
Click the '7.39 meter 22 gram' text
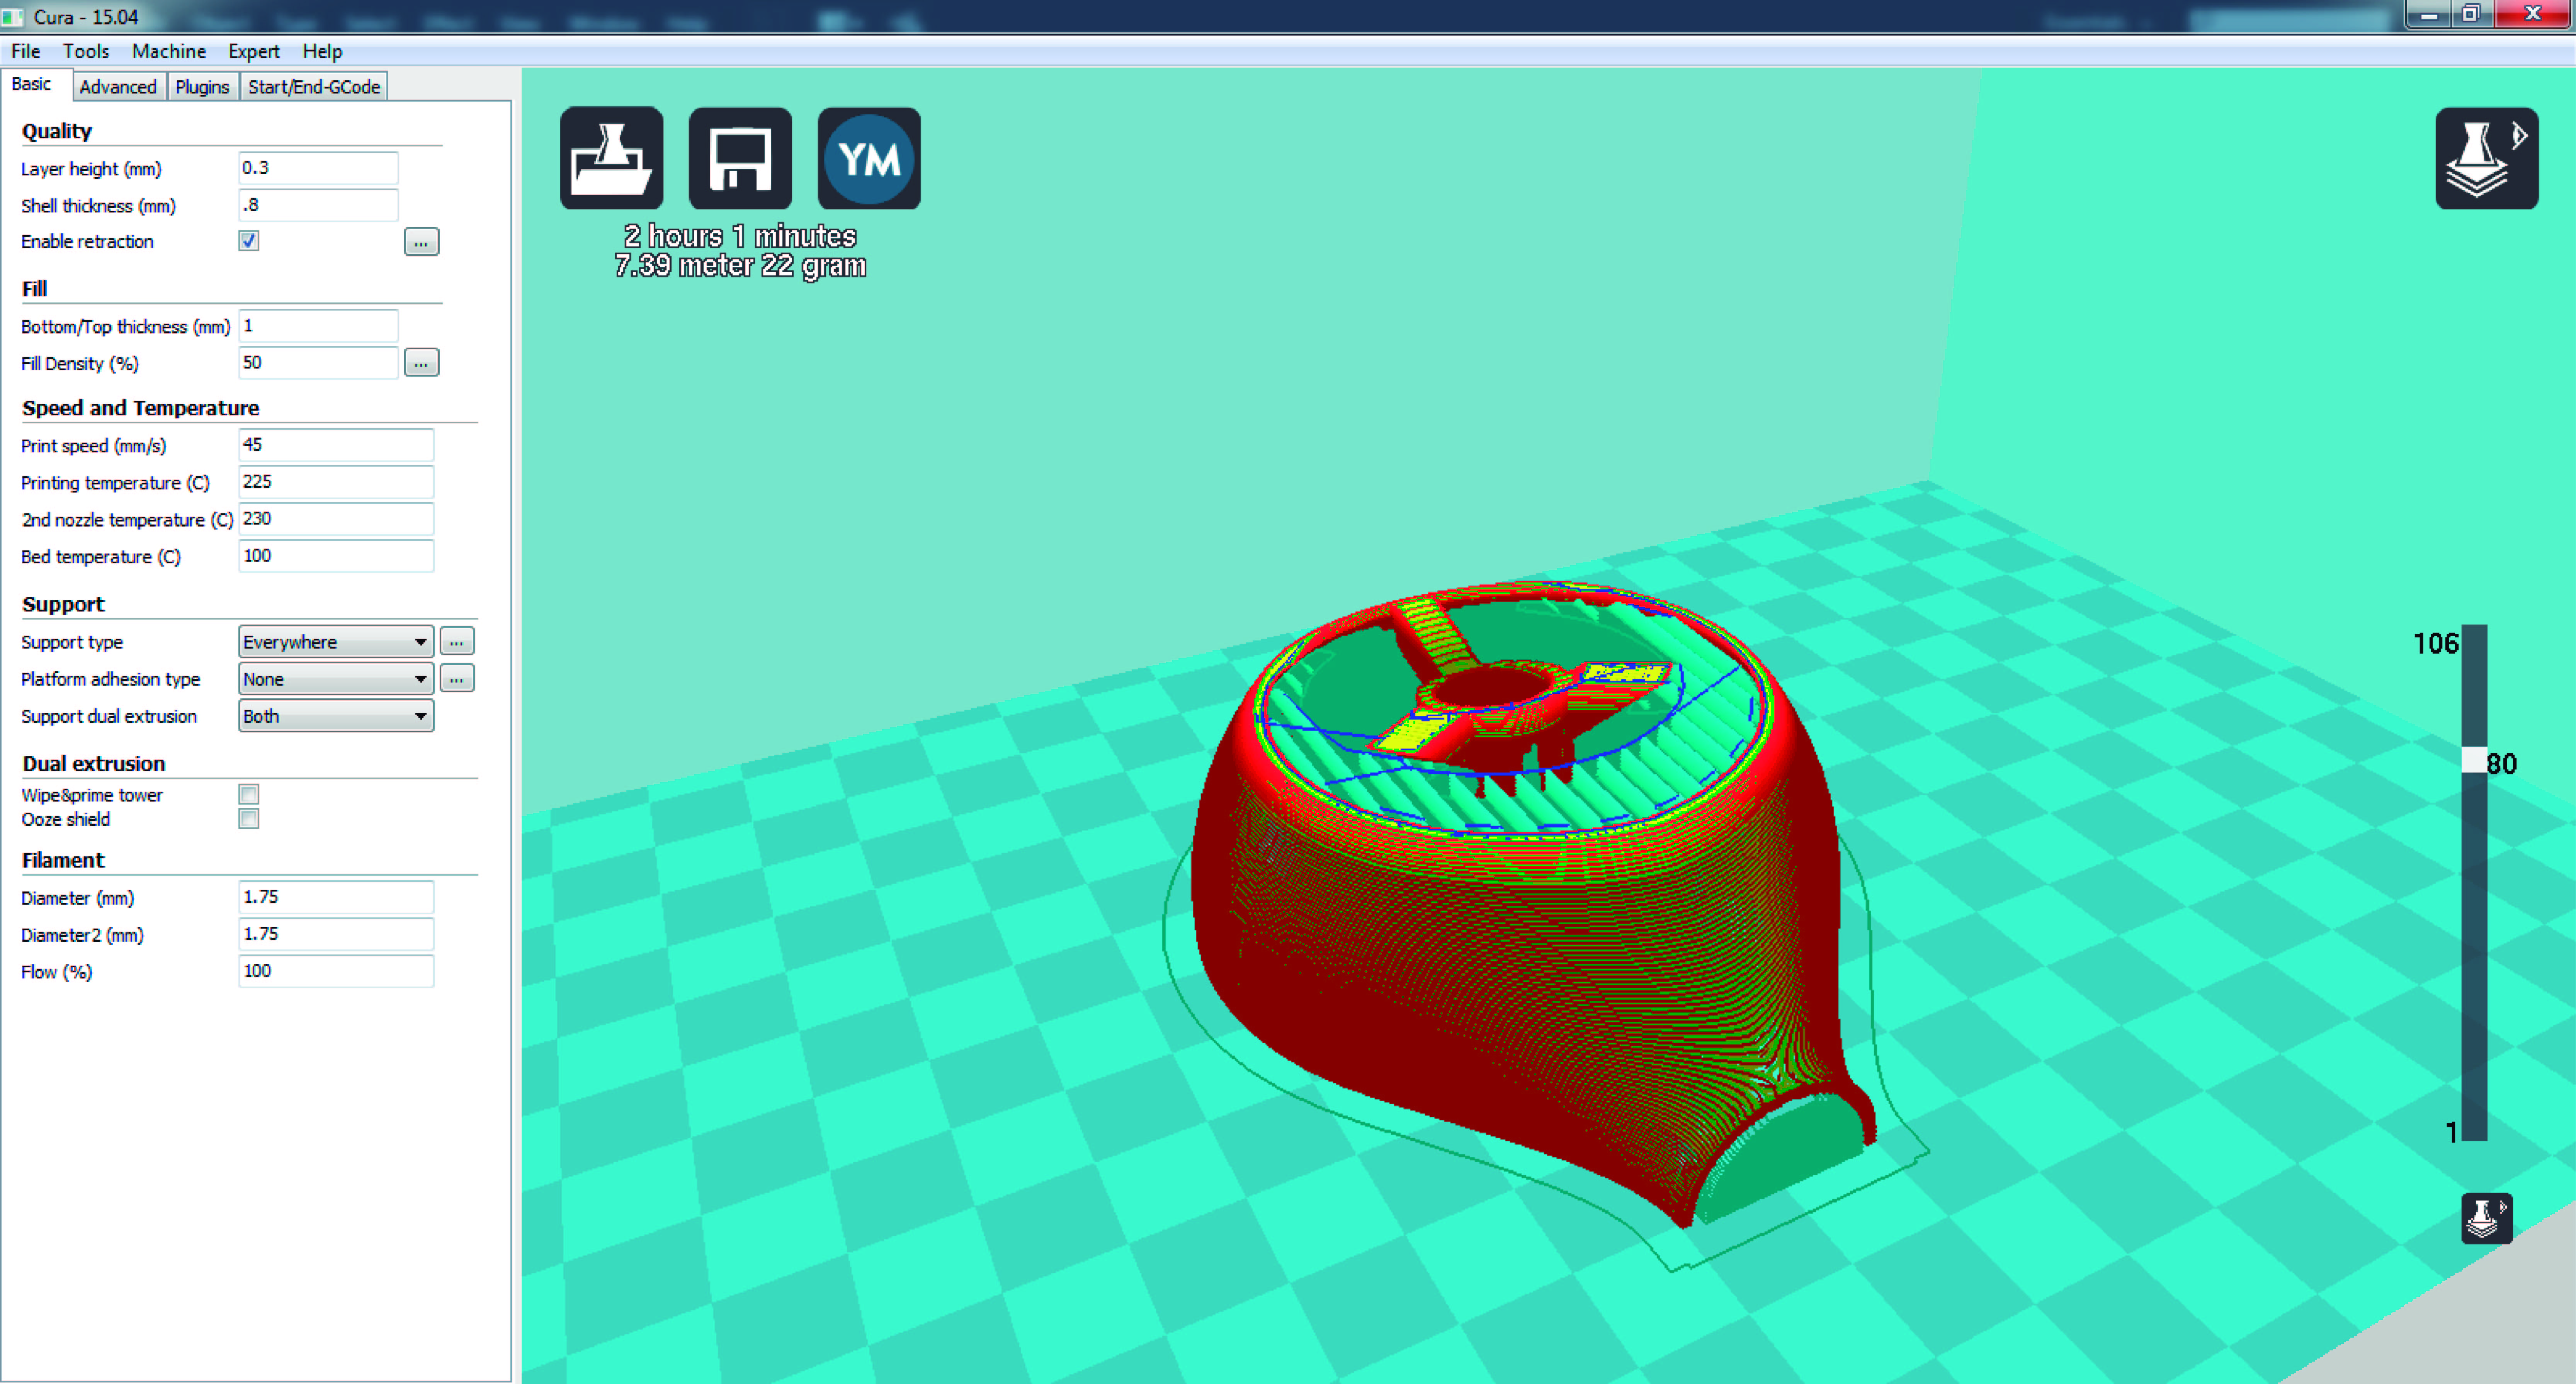pos(740,266)
